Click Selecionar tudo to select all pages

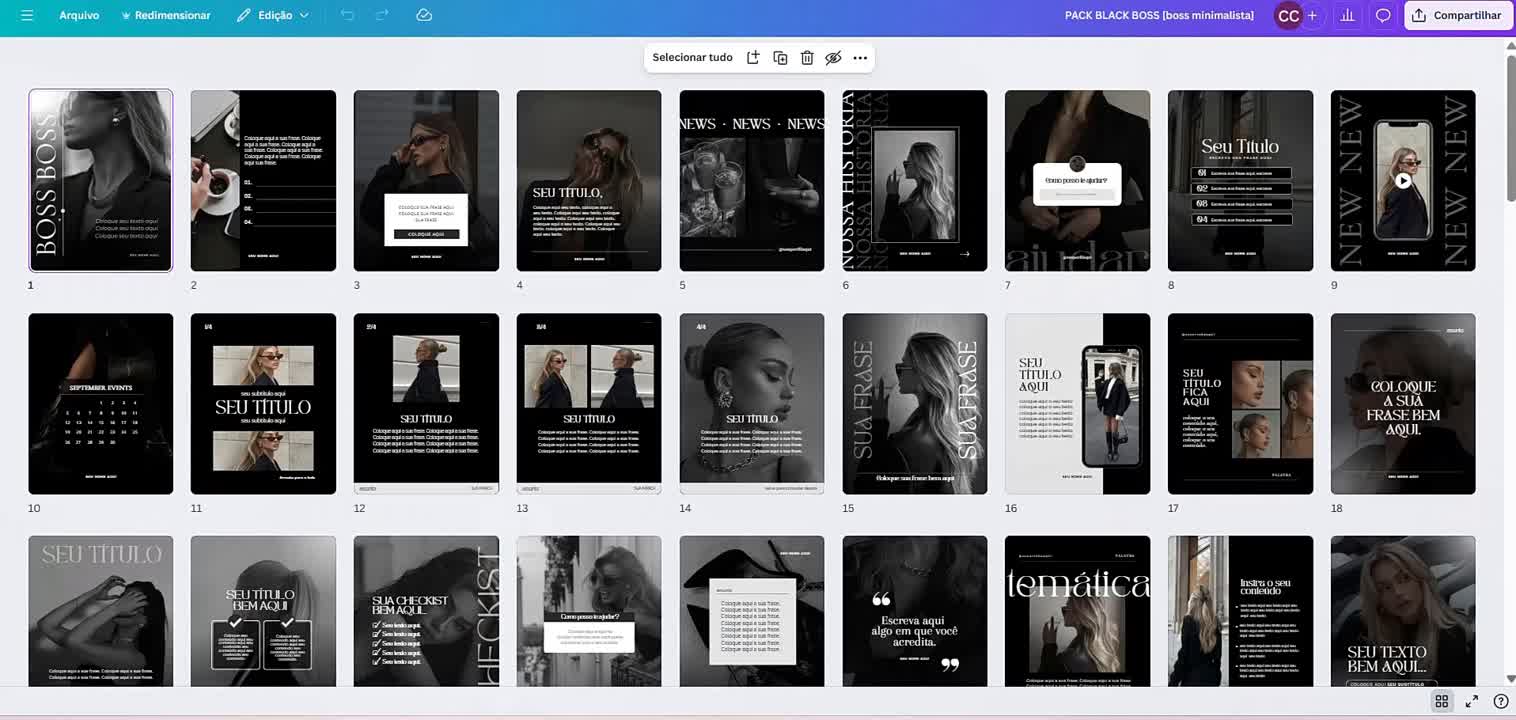(692, 58)
